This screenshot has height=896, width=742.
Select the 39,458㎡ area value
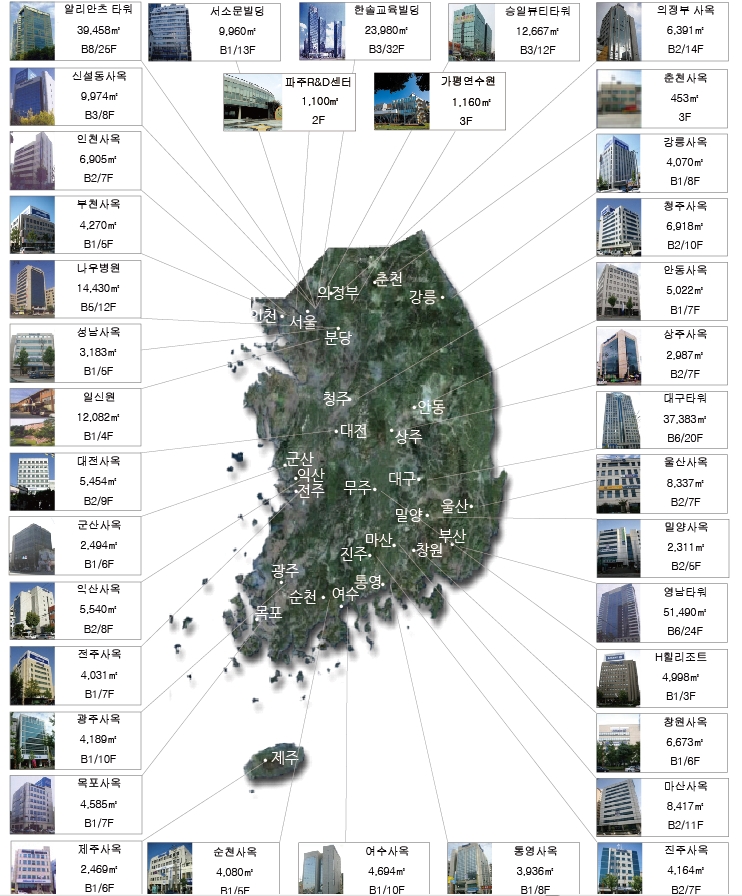pyautogui.click(x=98, y=30)
